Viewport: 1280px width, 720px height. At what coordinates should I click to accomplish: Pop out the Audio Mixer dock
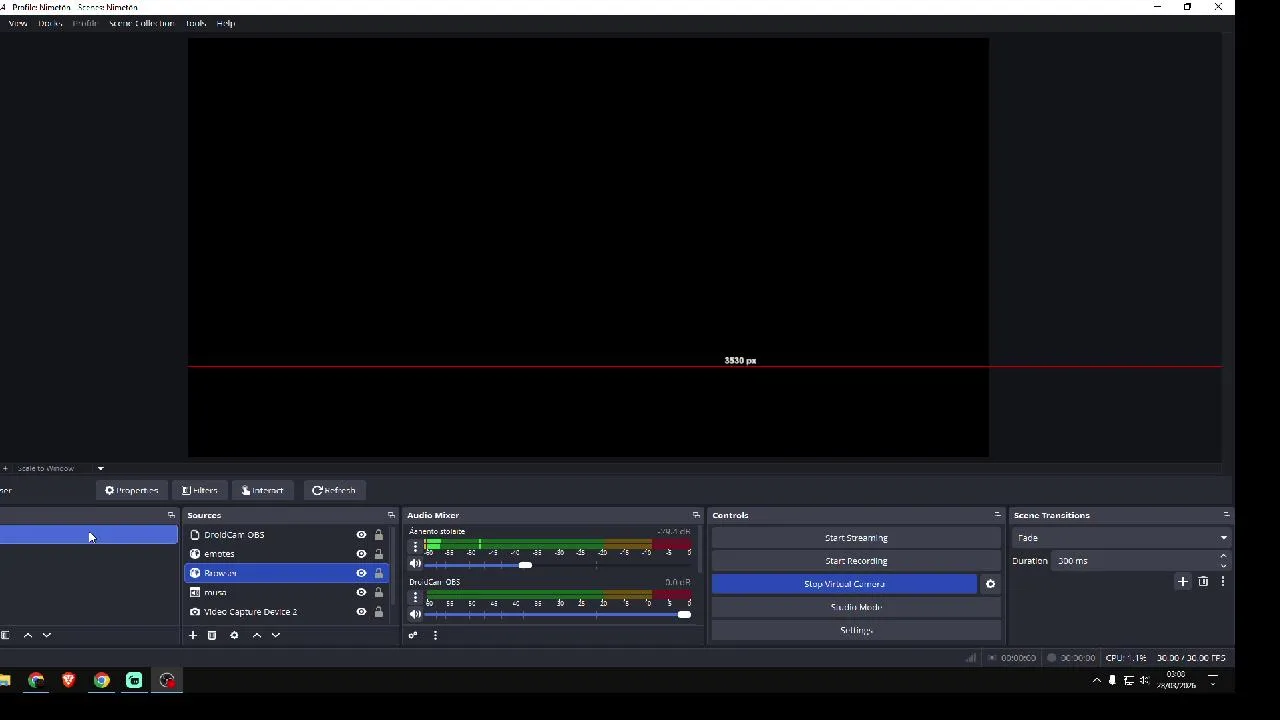click(696, 515)
